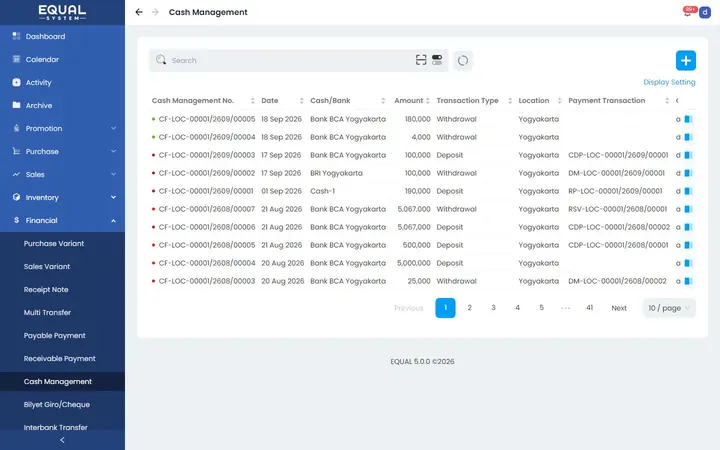This screenshot has width=720, height=450.
Task: Open Purchase Variant in sidebar
Action: (54, 243)
